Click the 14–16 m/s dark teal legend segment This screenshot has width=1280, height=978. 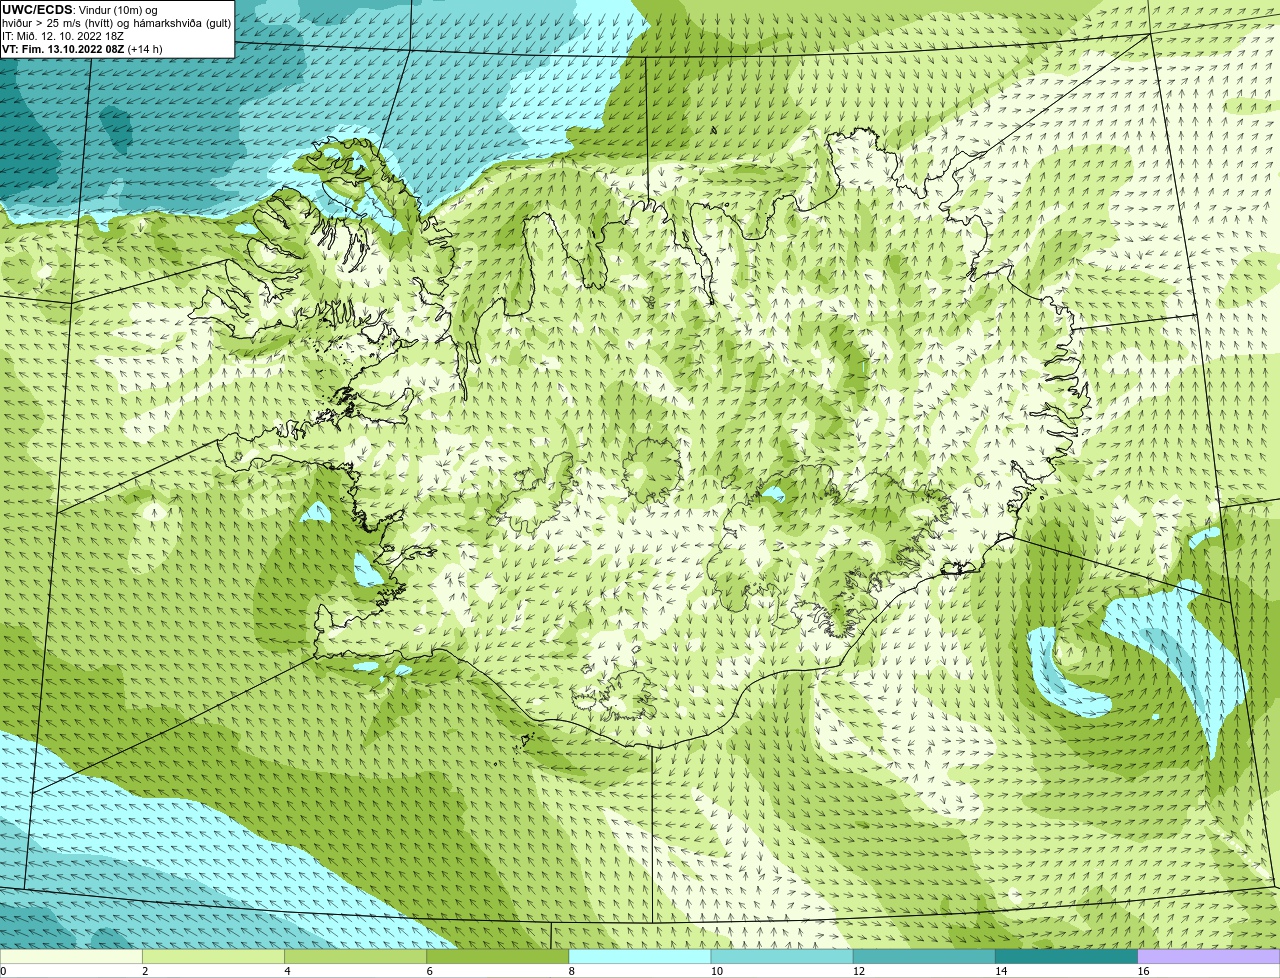(1067, 957)
